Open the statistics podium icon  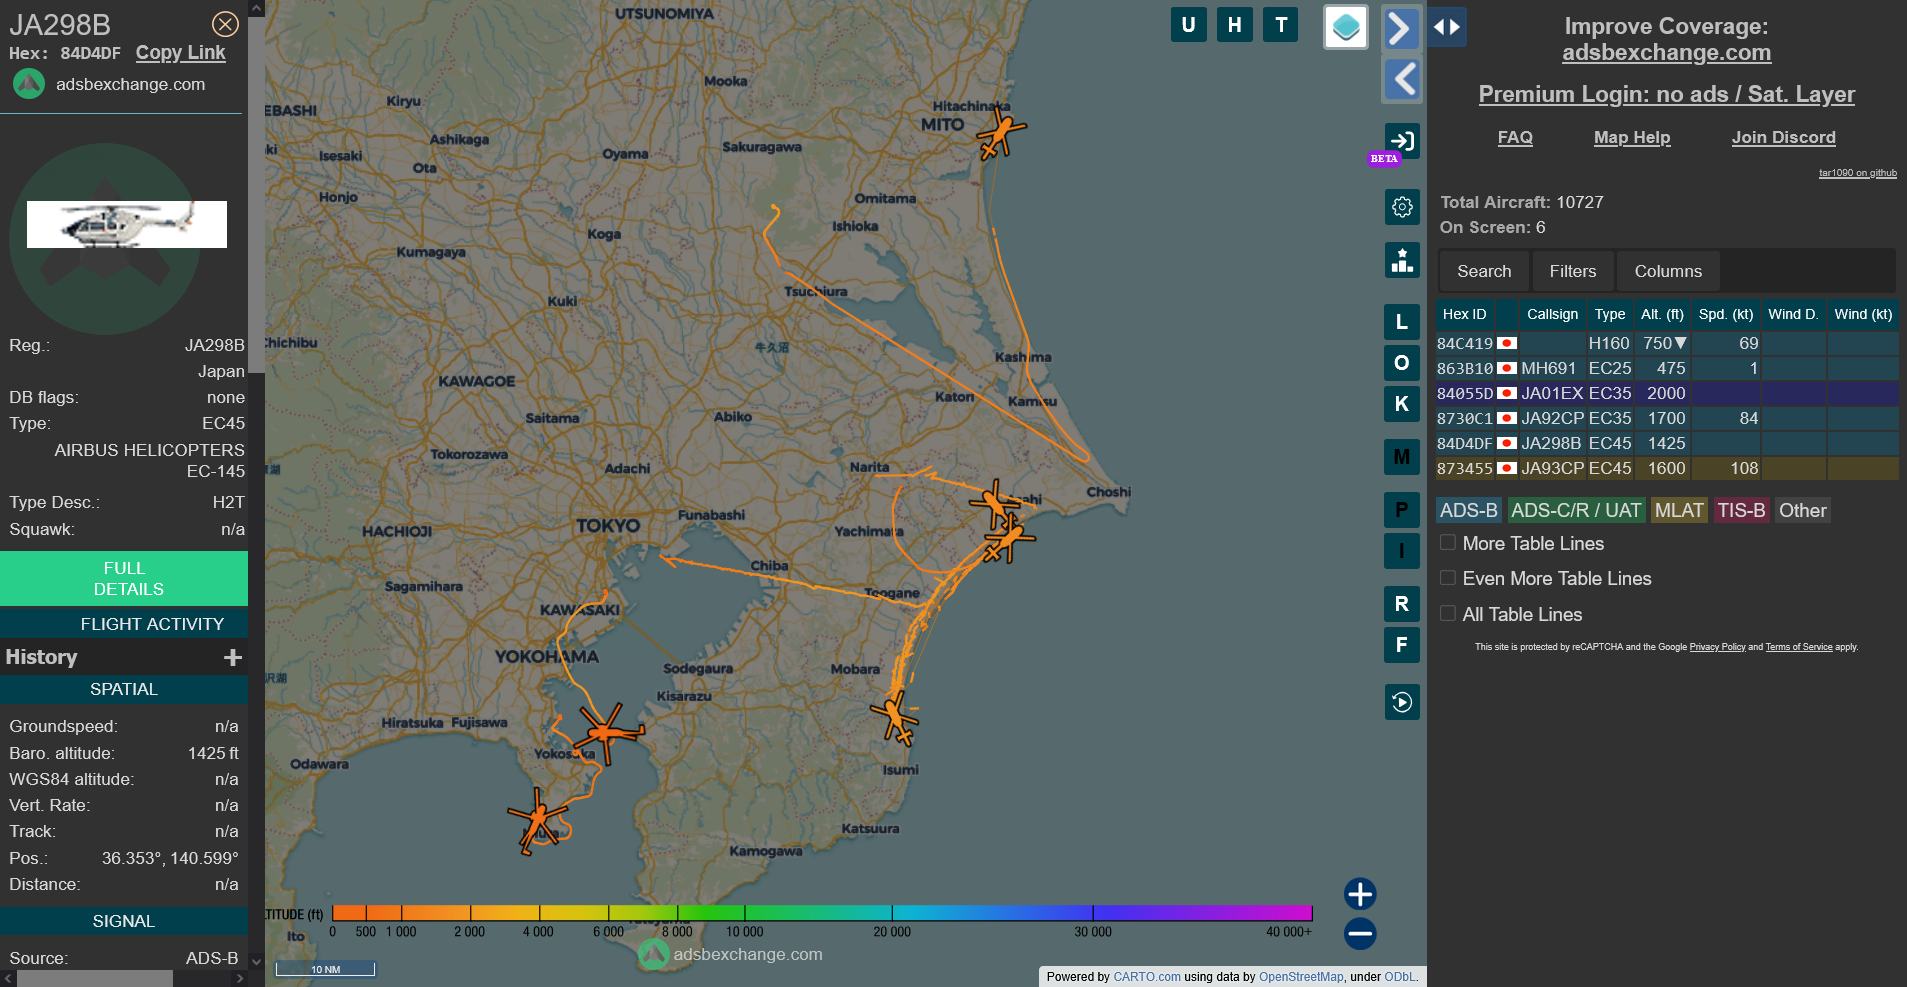pos(1402,260)
